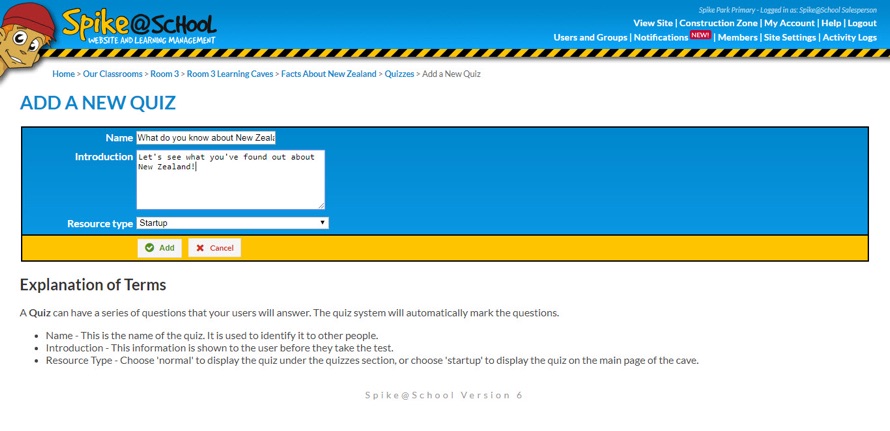The width and height of the screenshot is (890, 431).
Task: Open Room 3 Learning Caves breadcrumb
Action: [230, 74]
